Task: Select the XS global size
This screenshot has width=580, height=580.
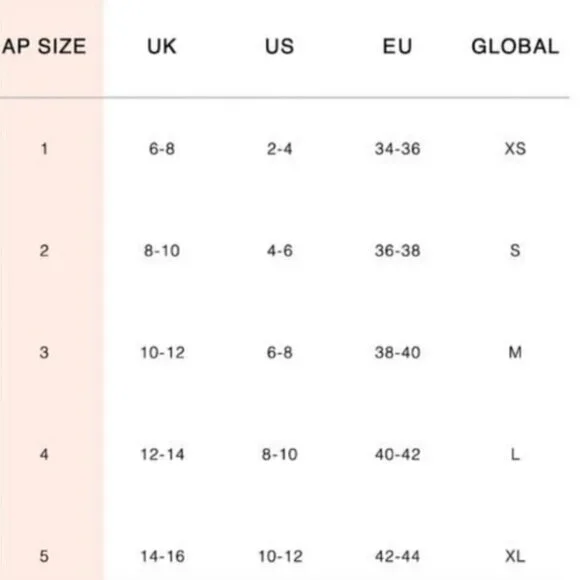Action: tap(515, 149)
